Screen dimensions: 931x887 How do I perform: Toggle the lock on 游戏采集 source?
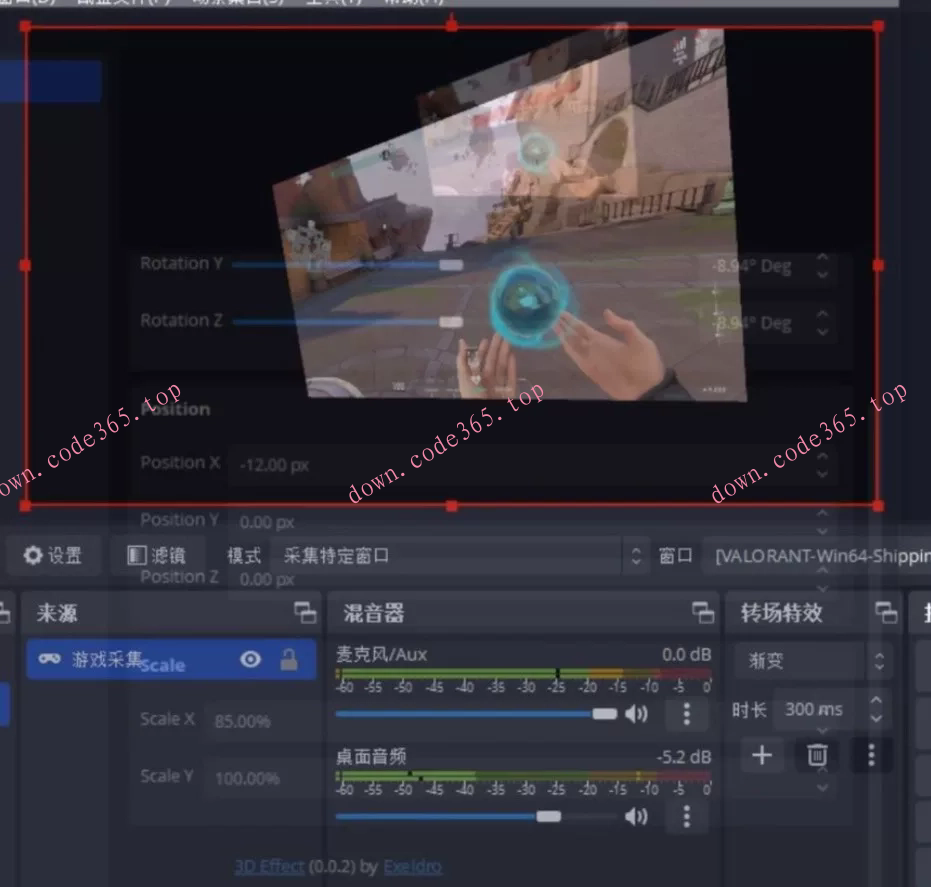click(x=289, y=660)
